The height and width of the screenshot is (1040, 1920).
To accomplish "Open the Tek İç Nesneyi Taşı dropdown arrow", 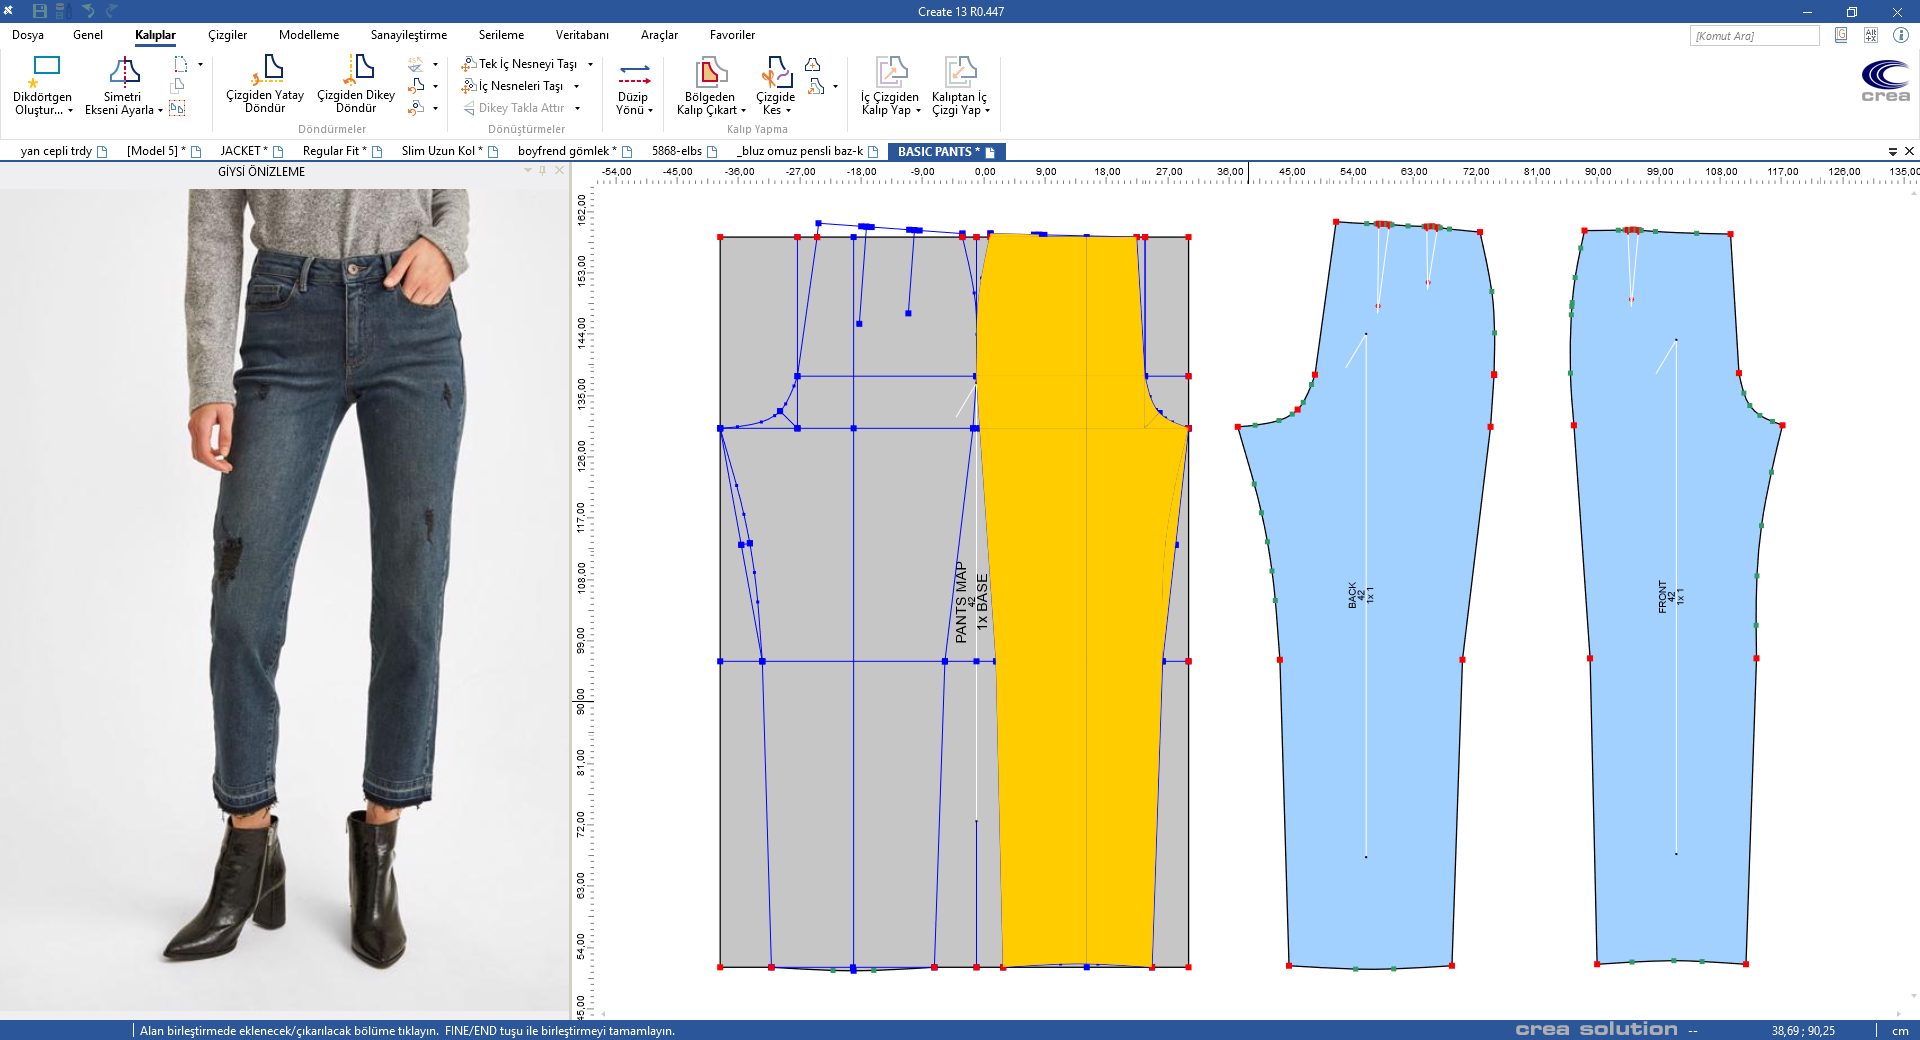I will click(590, 64).
